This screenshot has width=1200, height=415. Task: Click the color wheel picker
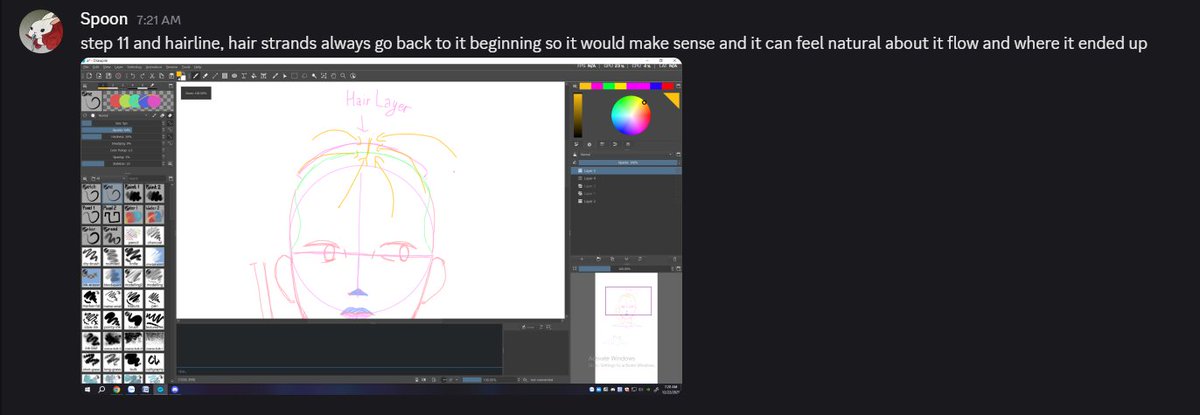point(631,115)
